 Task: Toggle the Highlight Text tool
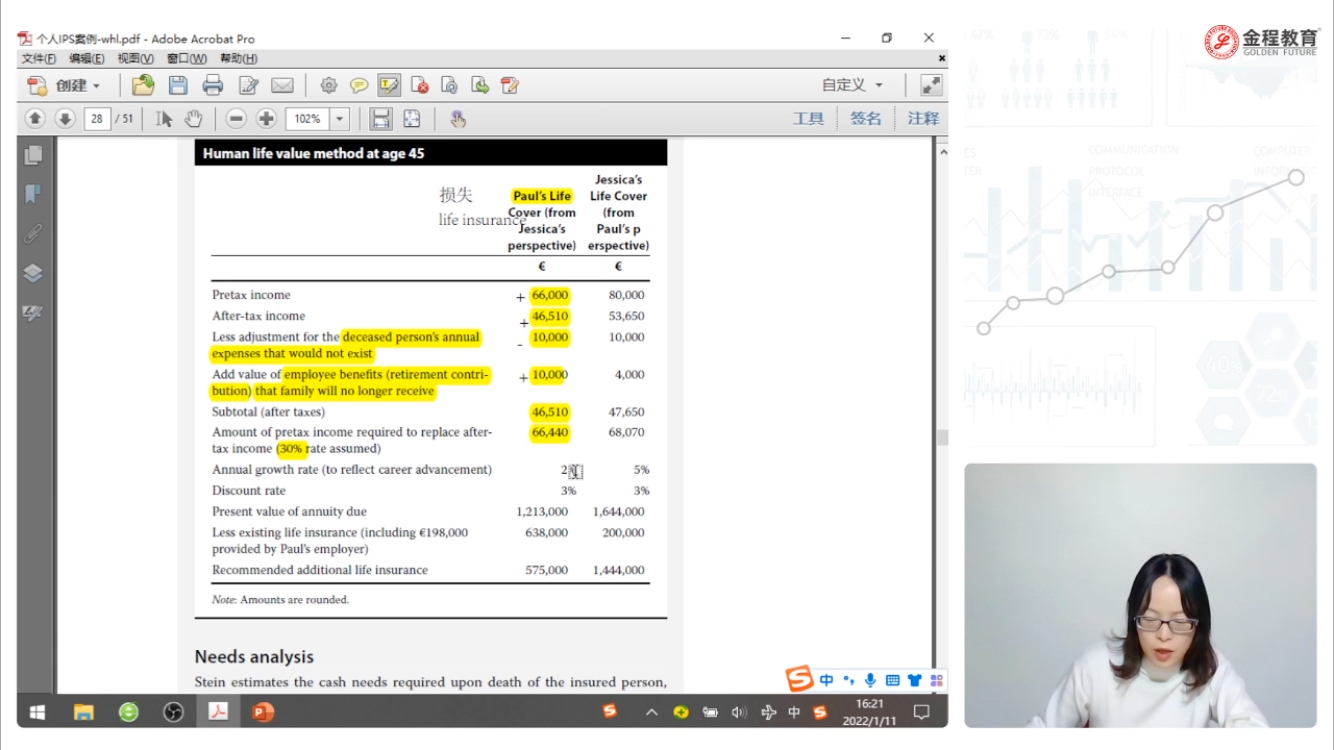tap(389, 85)
